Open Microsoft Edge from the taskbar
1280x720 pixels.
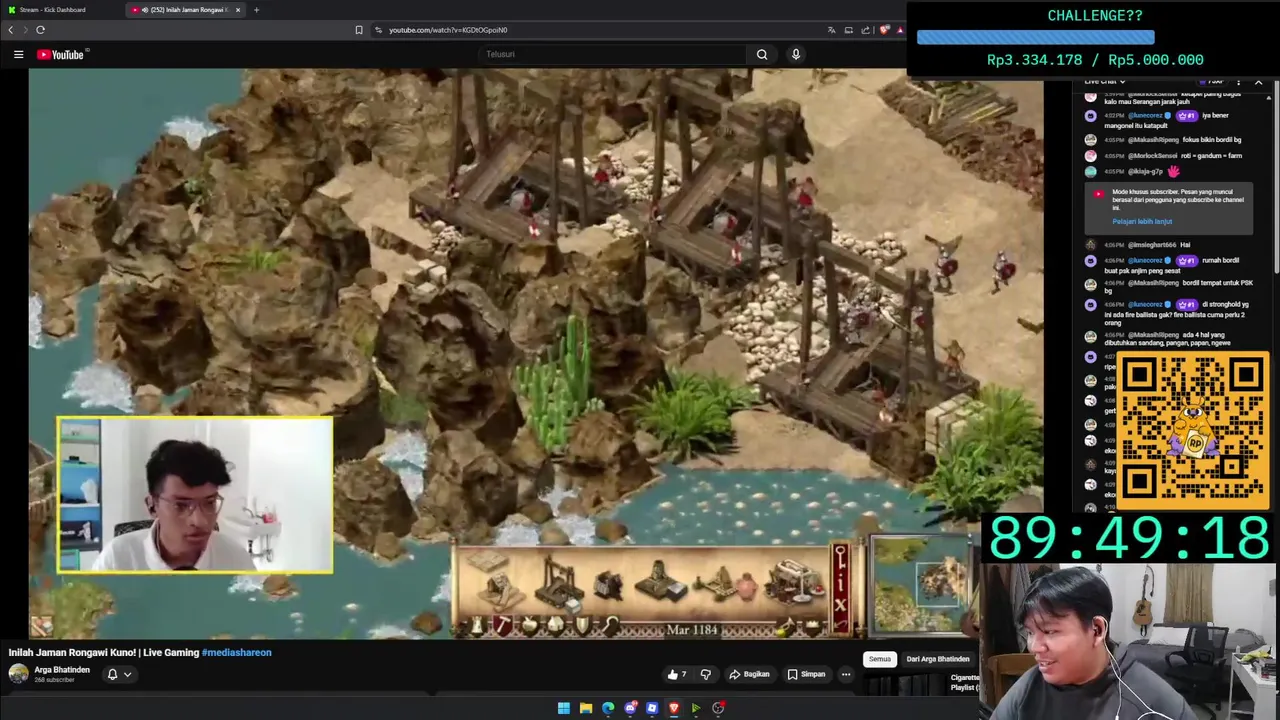(x=608, y=708)
